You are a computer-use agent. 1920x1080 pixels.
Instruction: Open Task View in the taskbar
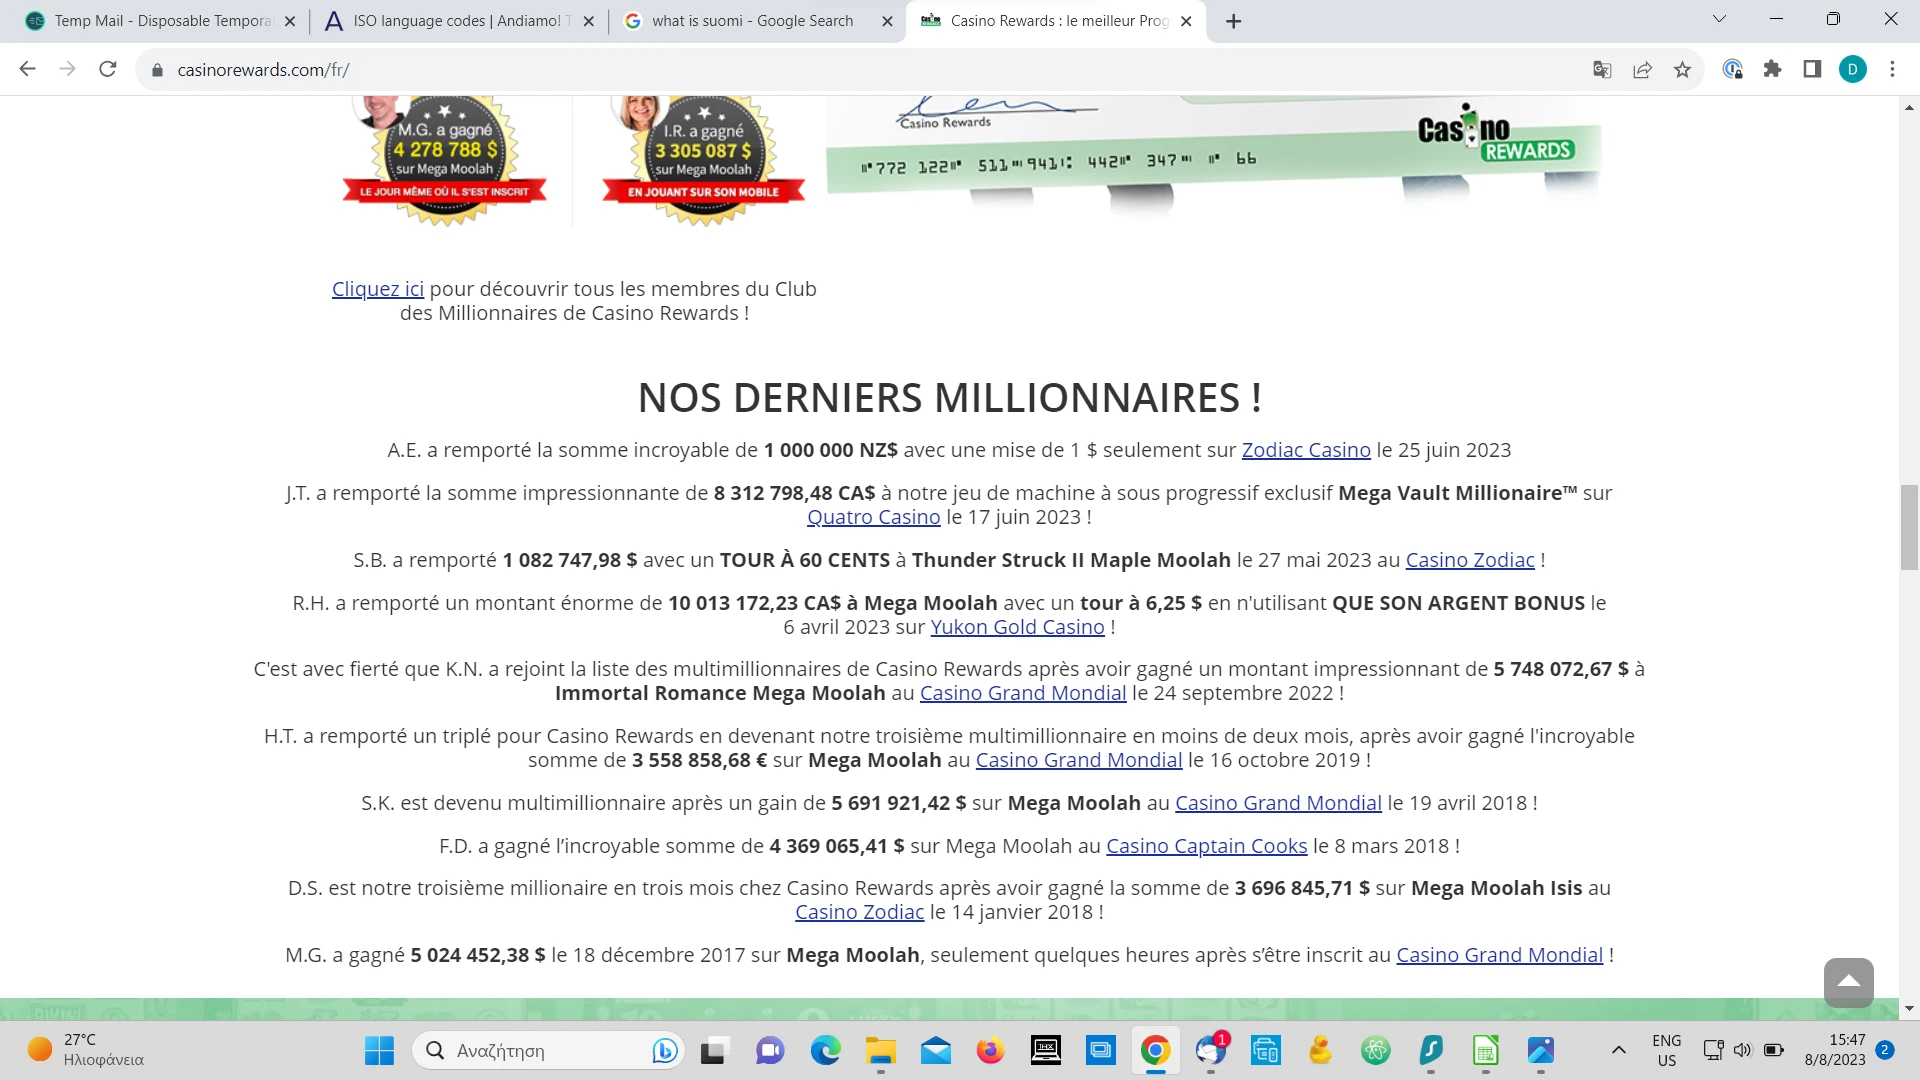point(713,1050)
